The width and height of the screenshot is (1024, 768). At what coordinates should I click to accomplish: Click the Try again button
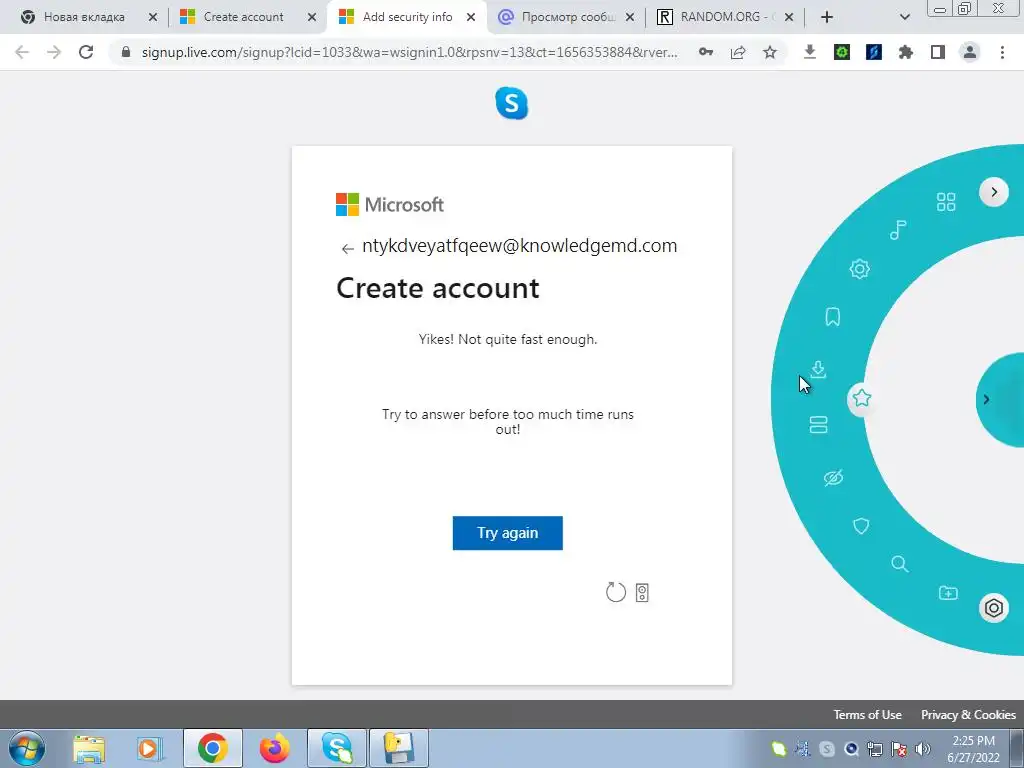(x=507, y=533)
